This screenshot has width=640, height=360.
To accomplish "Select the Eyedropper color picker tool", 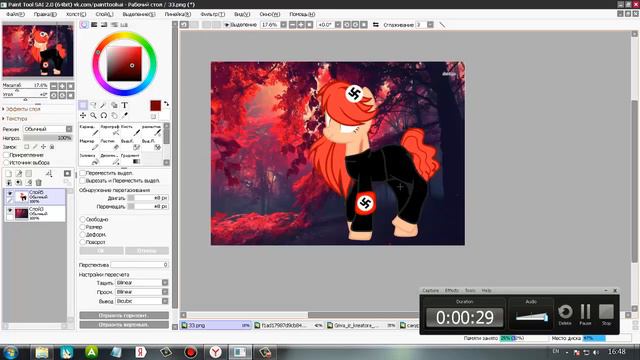I will click(x=124, y=116).
